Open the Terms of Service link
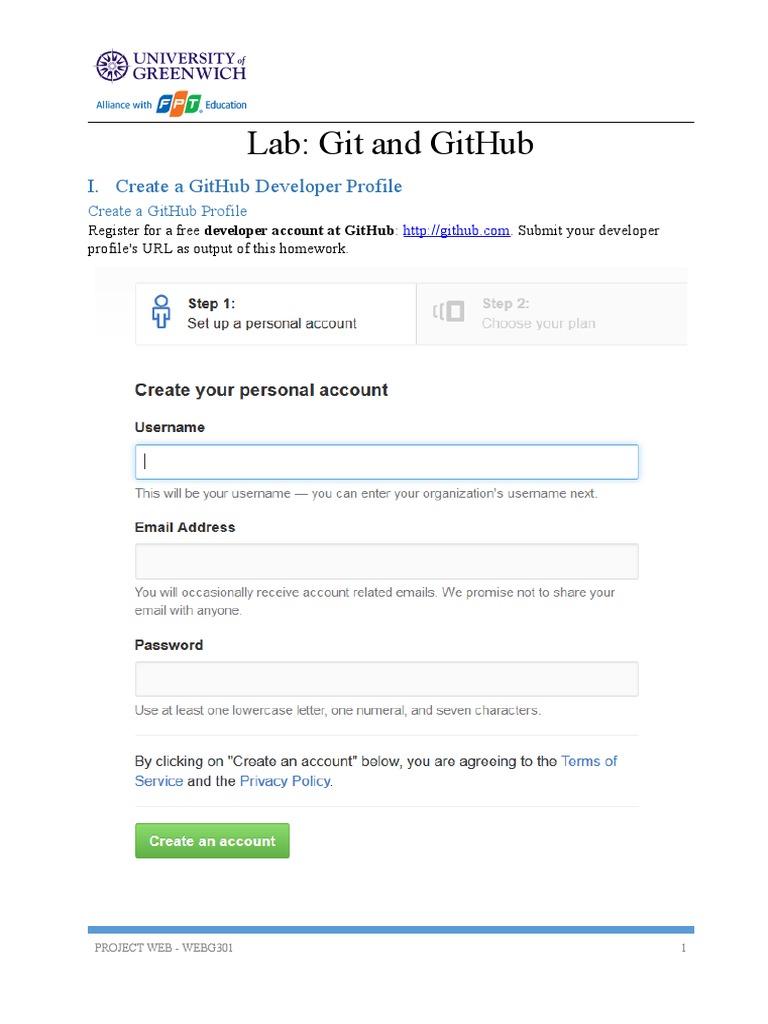 point(588,761)
